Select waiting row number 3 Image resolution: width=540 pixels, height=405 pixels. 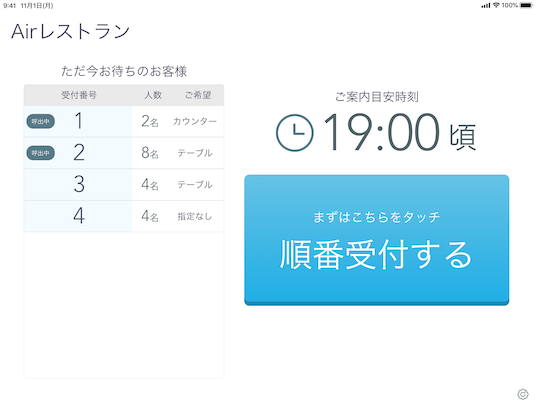[124, 185]
